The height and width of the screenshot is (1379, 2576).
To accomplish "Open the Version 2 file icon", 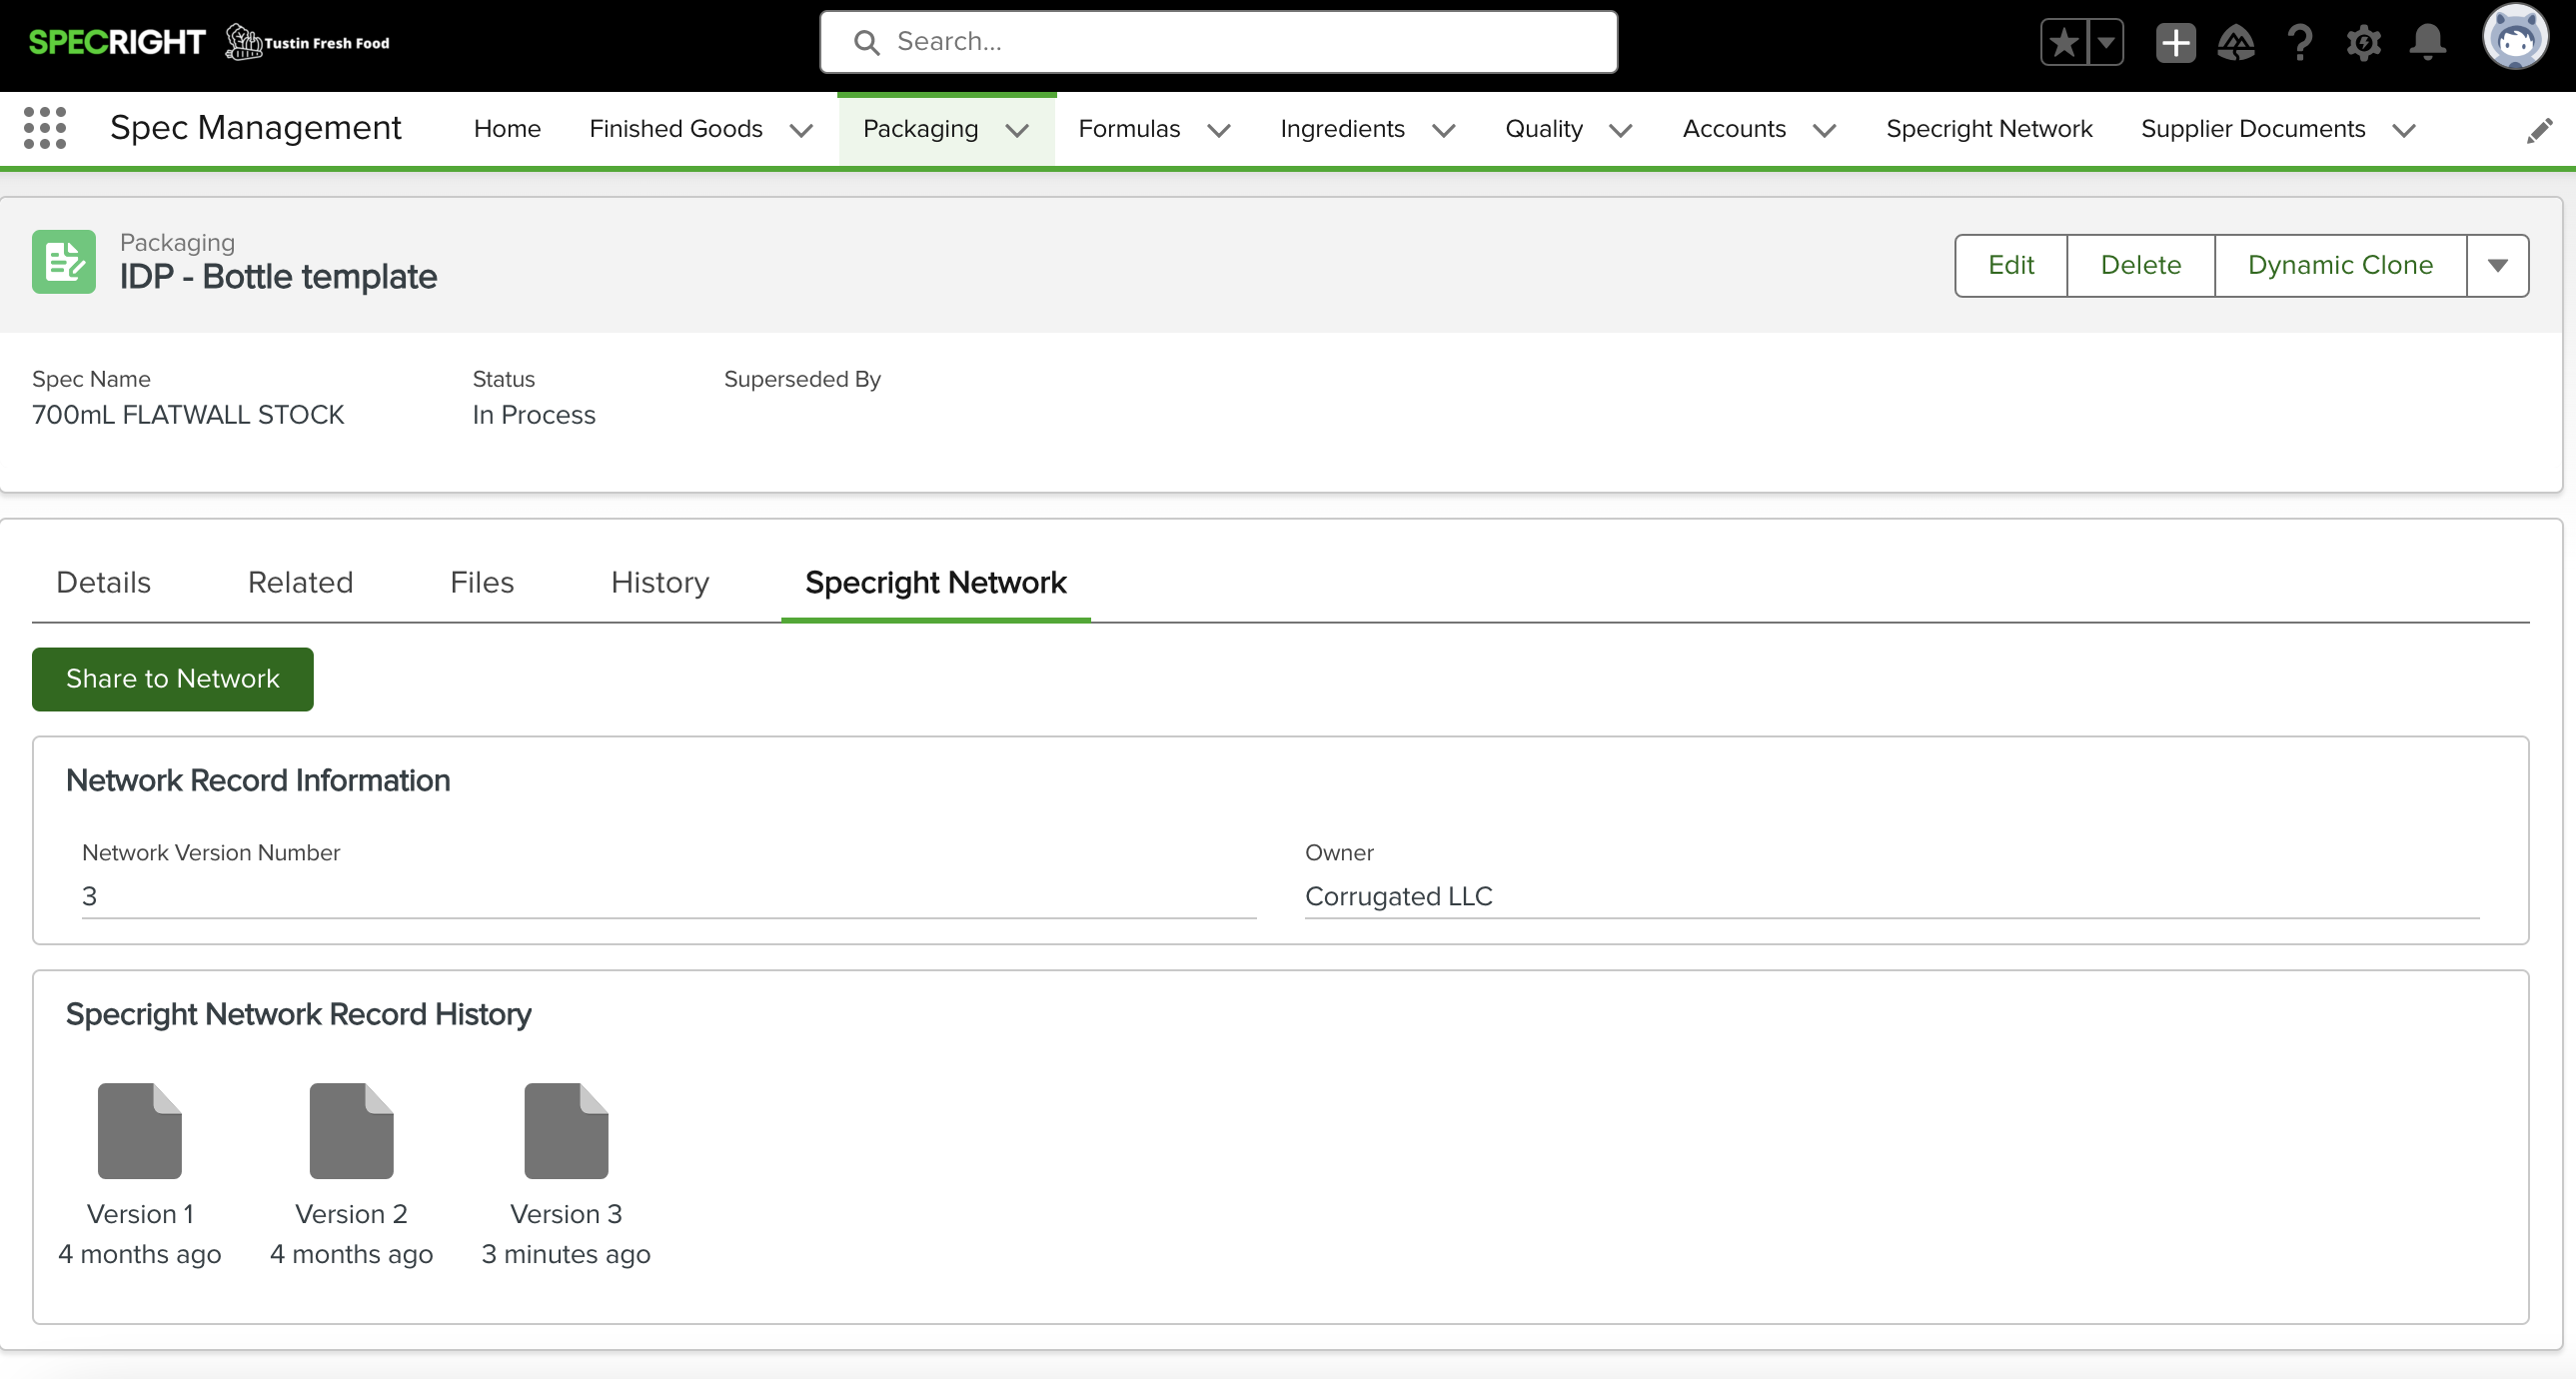I will point(351,1131).
